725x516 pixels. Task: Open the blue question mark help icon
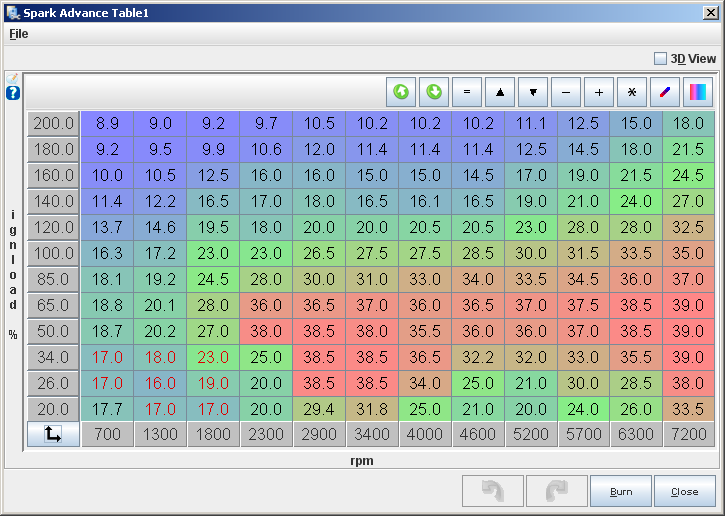[13, 93]
